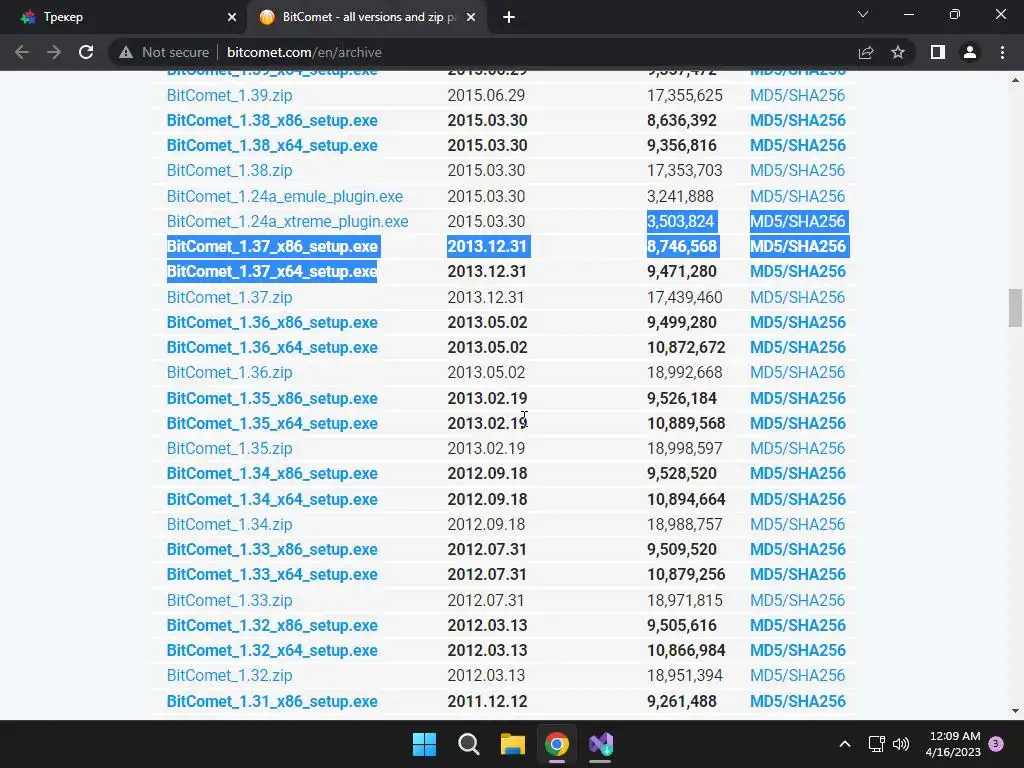Download BitComet_1.36_x64_setup.exe

click(x=272, y=347)
